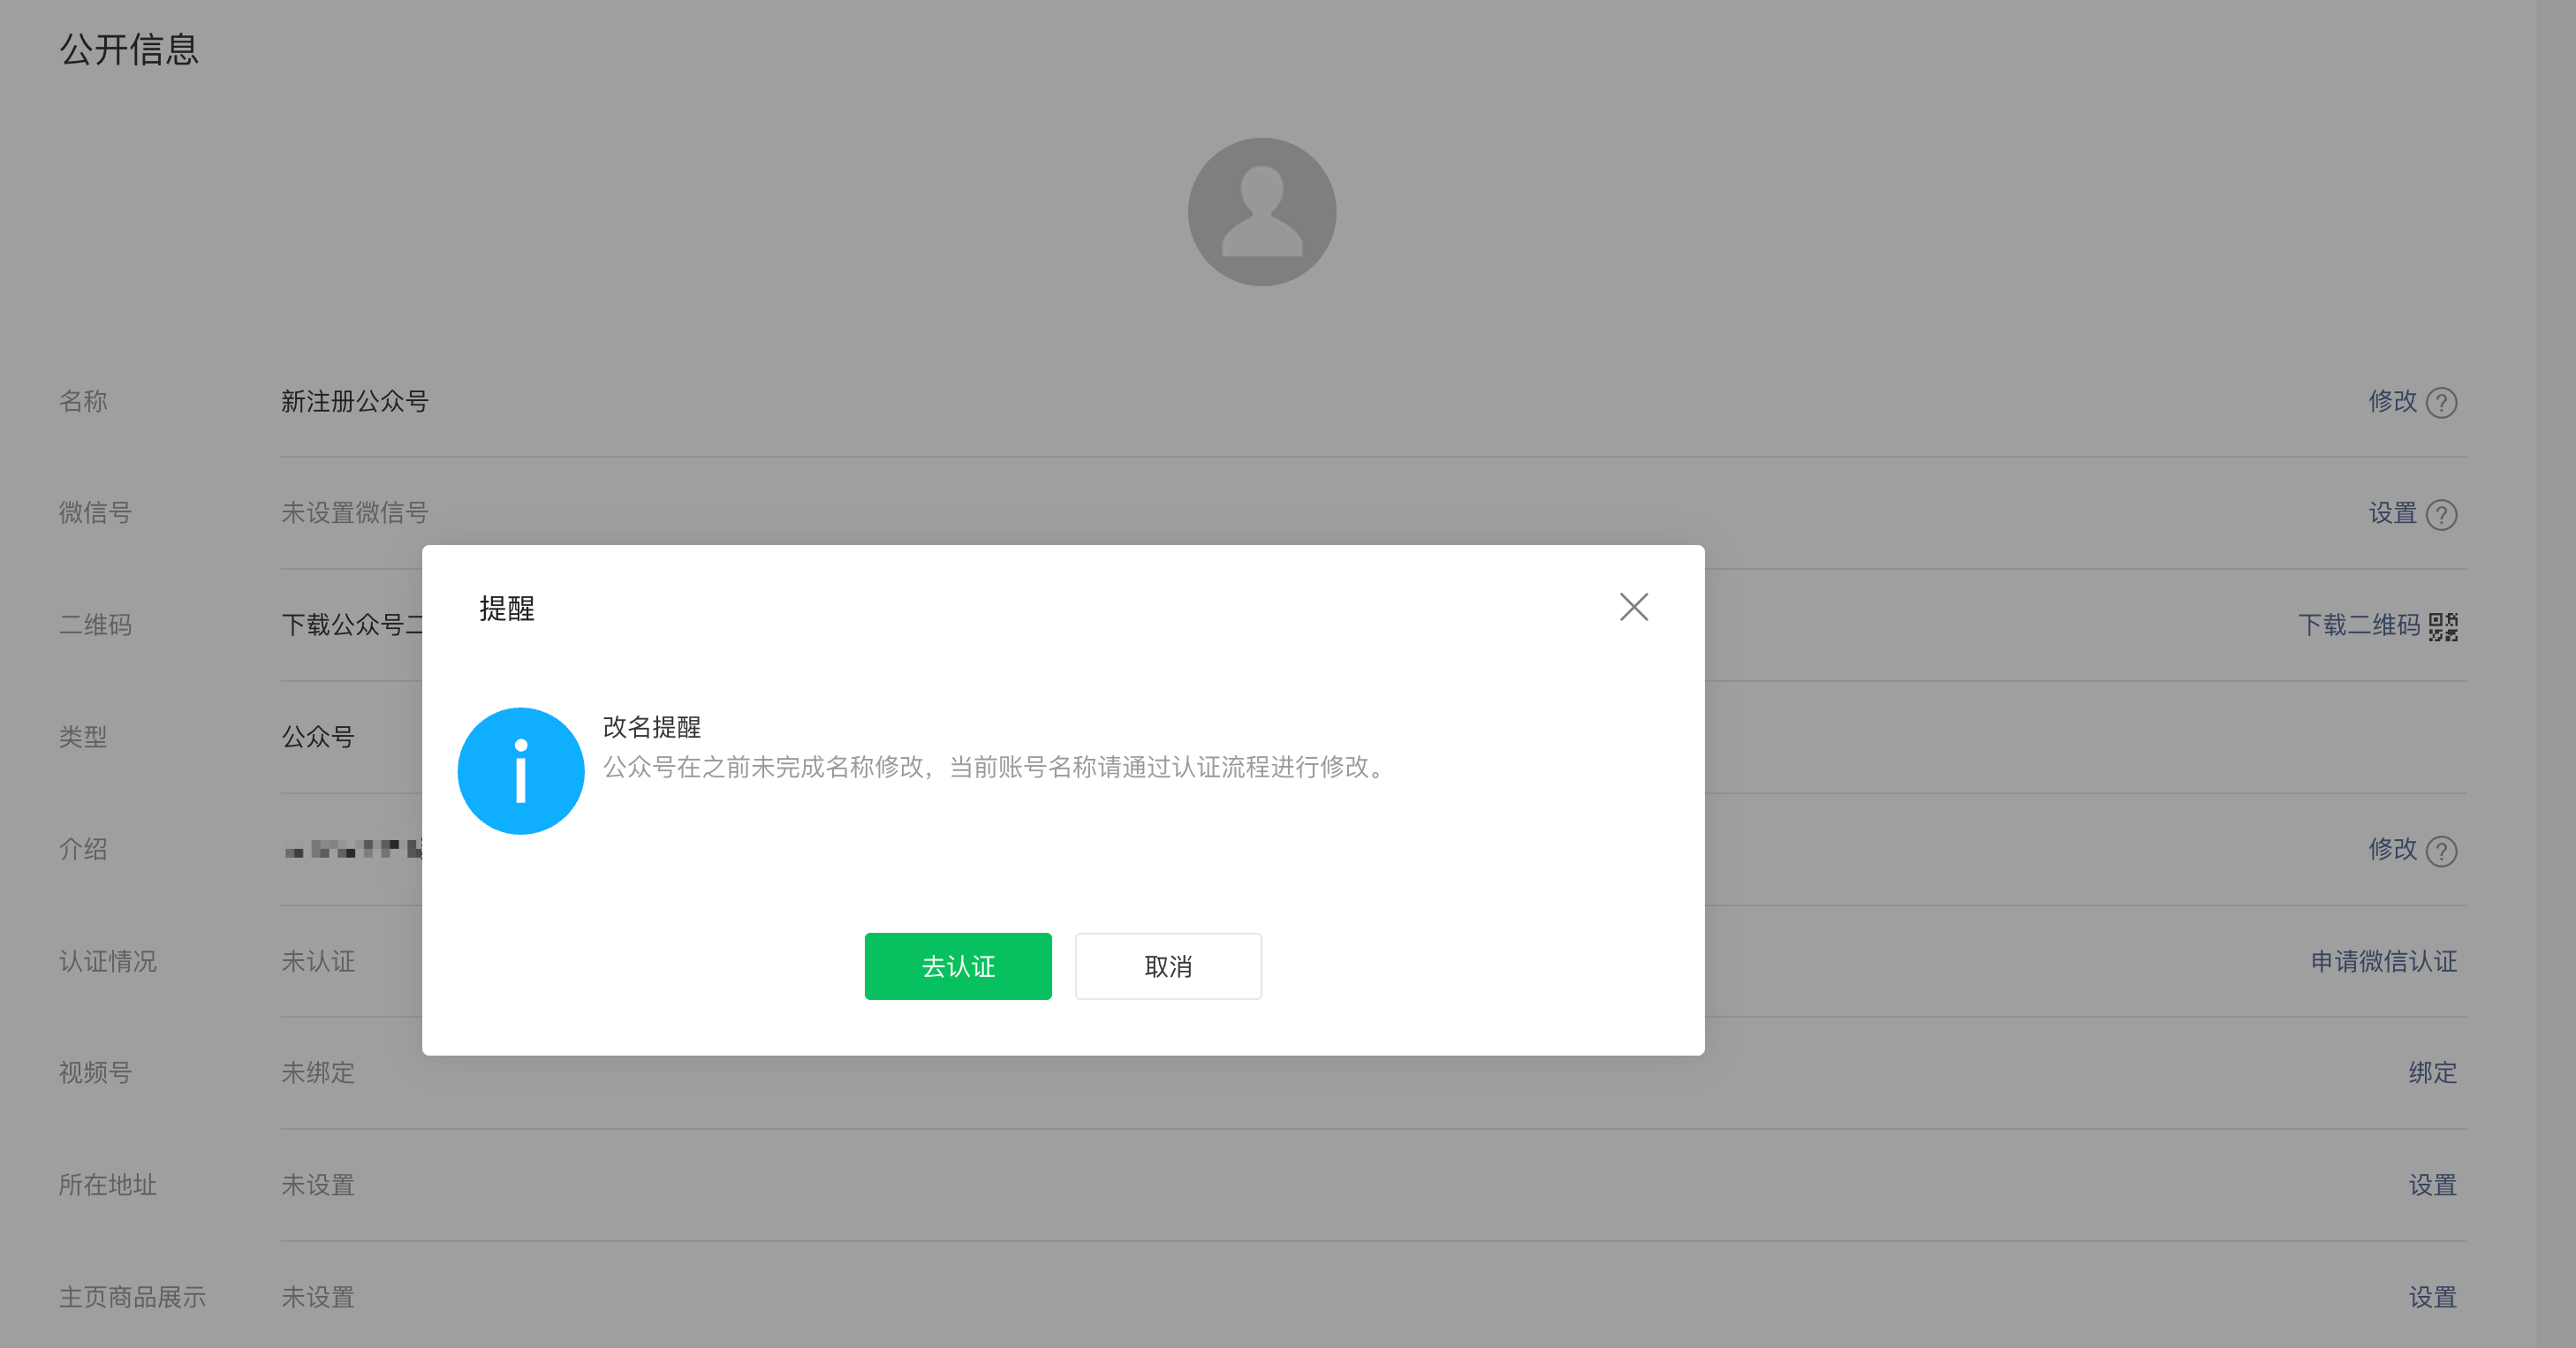Click the 取消 button

pos(1167,966)
